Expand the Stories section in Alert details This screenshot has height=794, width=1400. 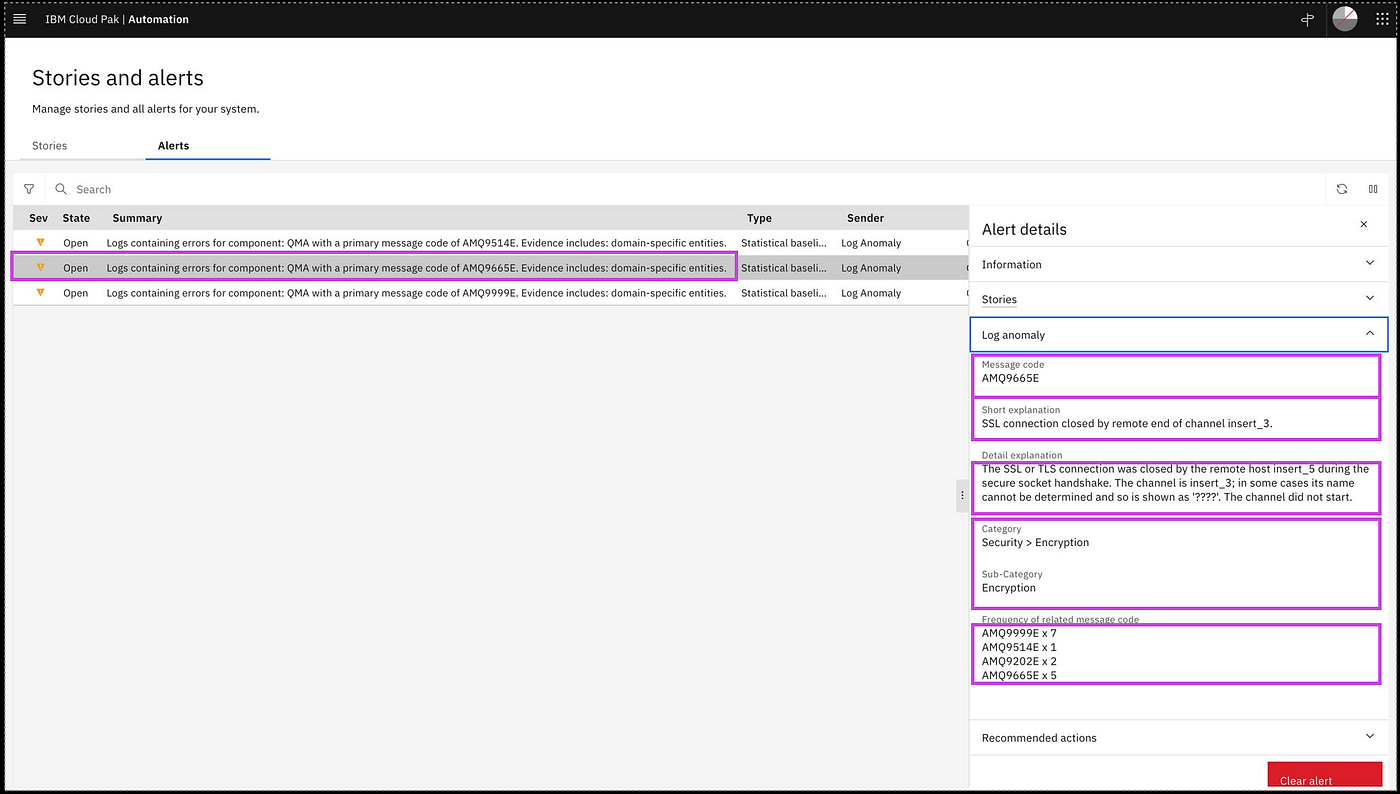[1178, 298]
